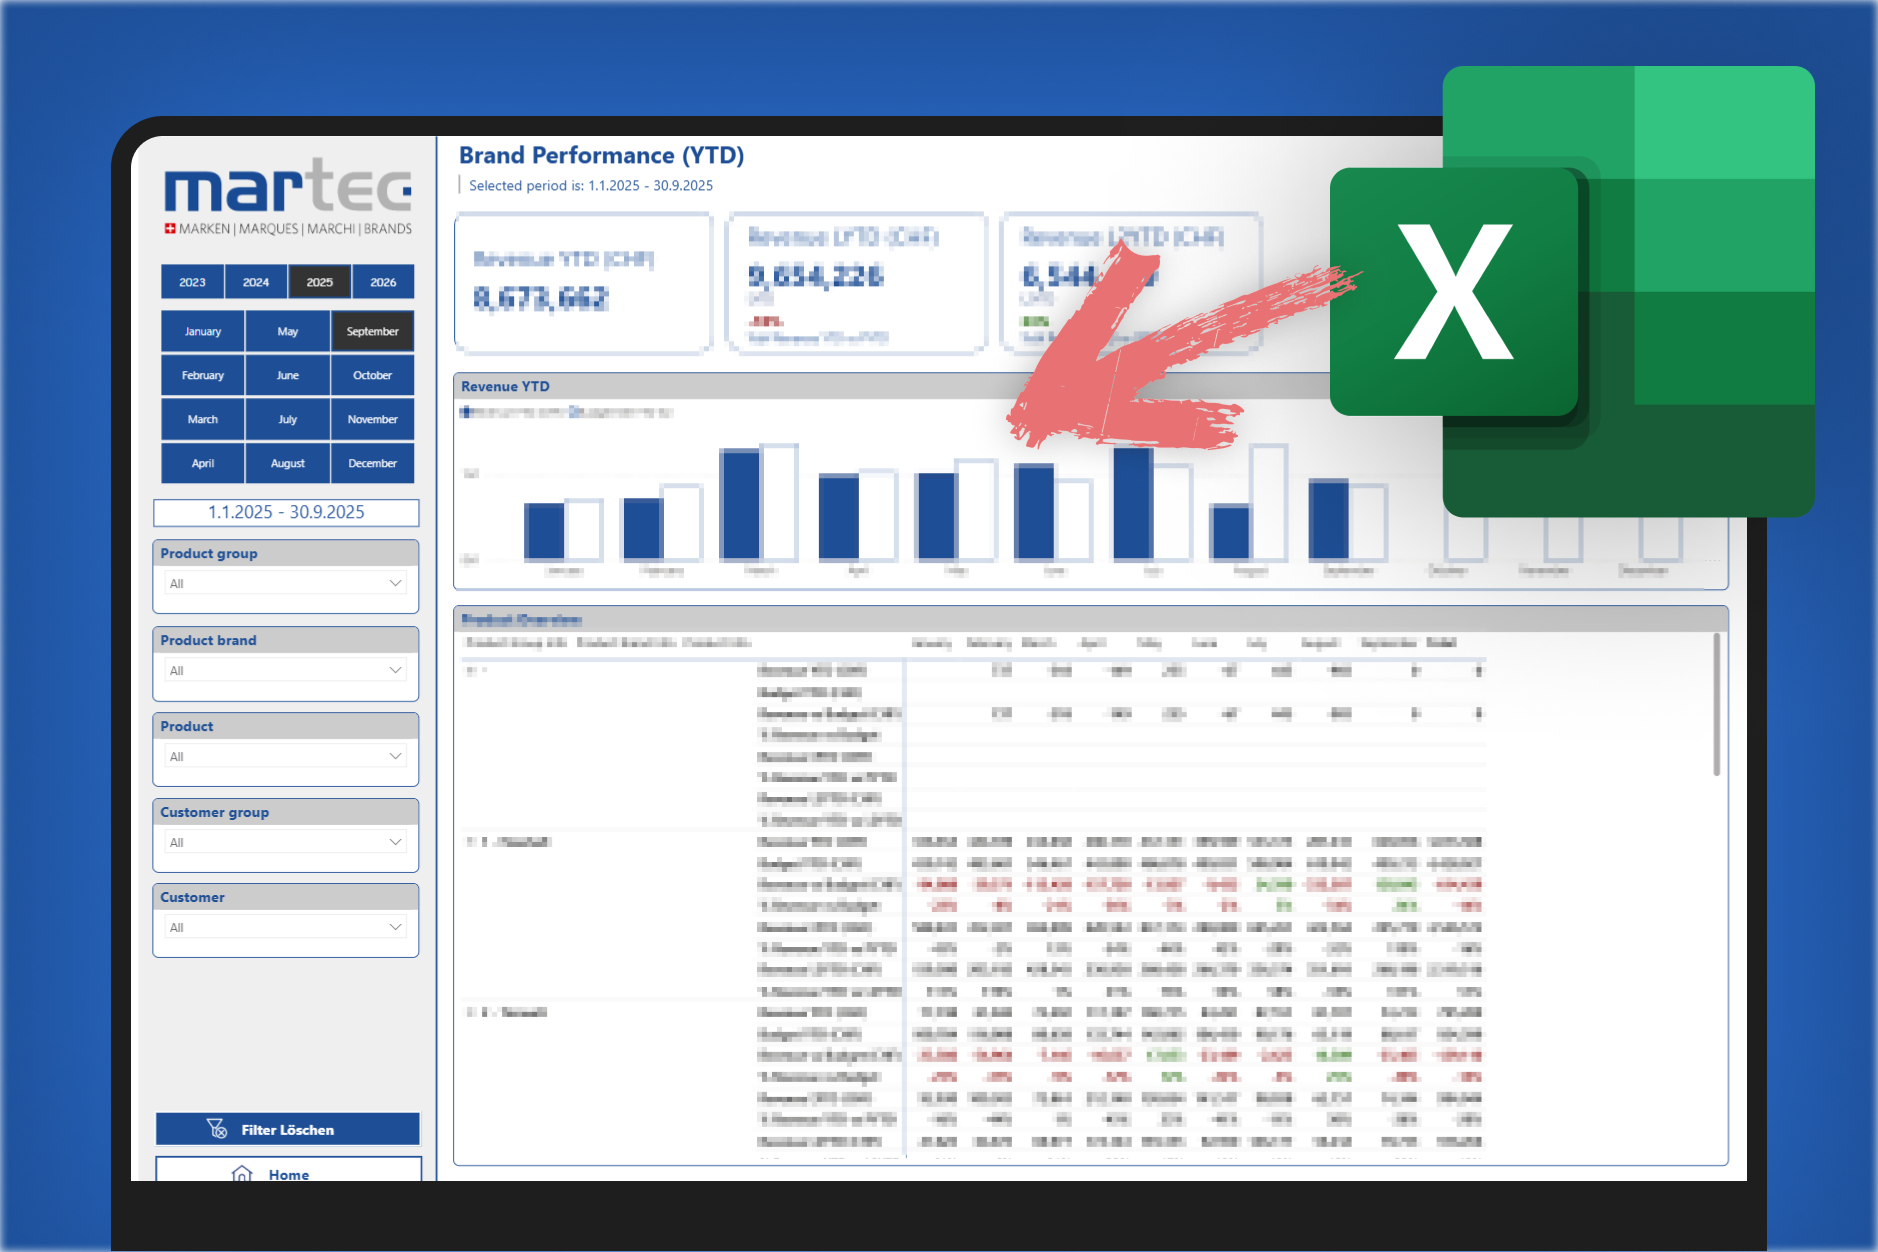Open the Customer group dropdown
The width and height of the screenshot is (1878, 1252).
click(x=286, y=842)
